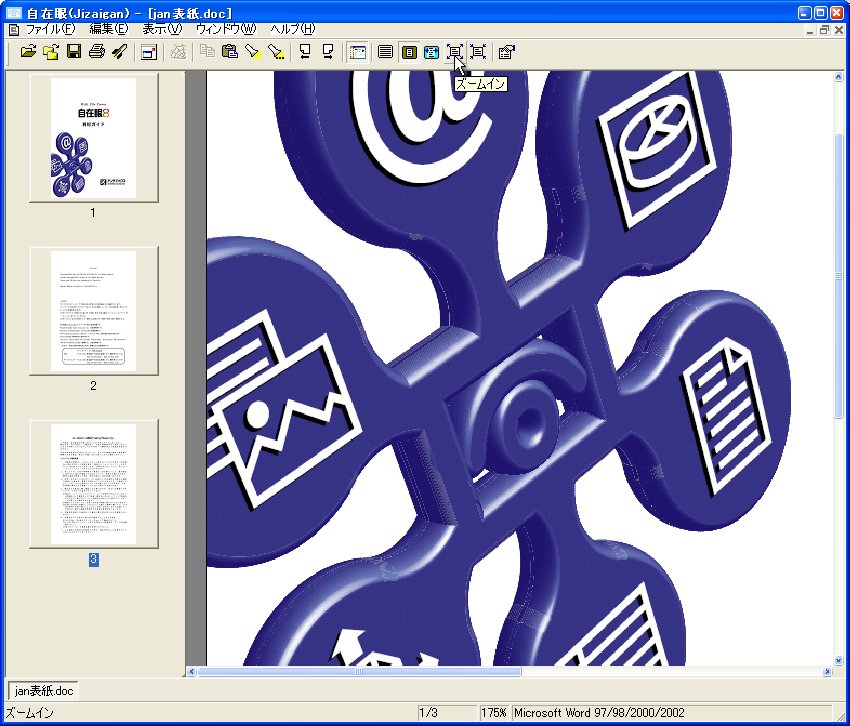The height and width of the screenshot is (726, 850).
Task: Click the second folder icon with stacked folders
Action: [51, 52]
